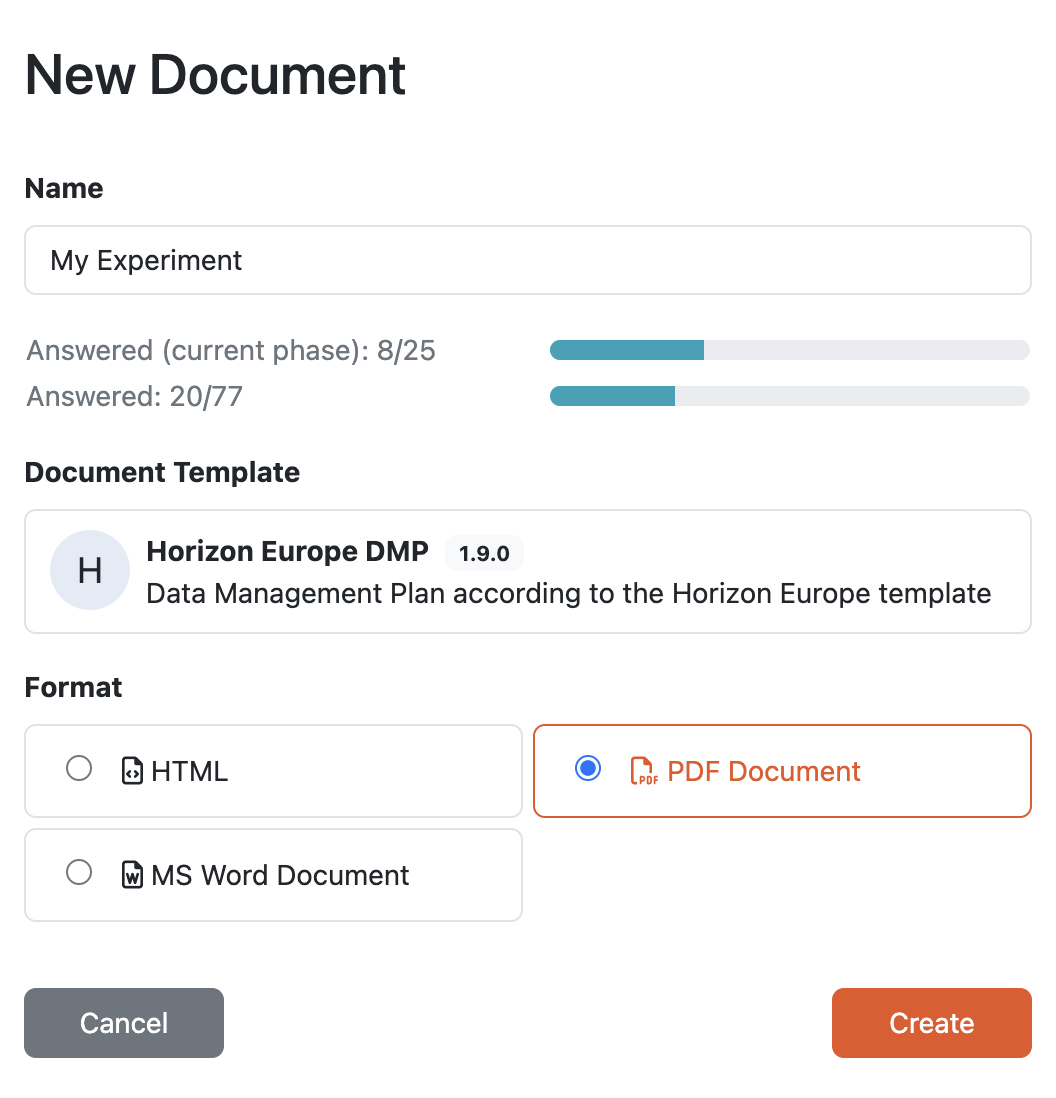Screen dimensions: 1056x1098
Task: Click the 'HTML' label text
Action: (189, 772)
